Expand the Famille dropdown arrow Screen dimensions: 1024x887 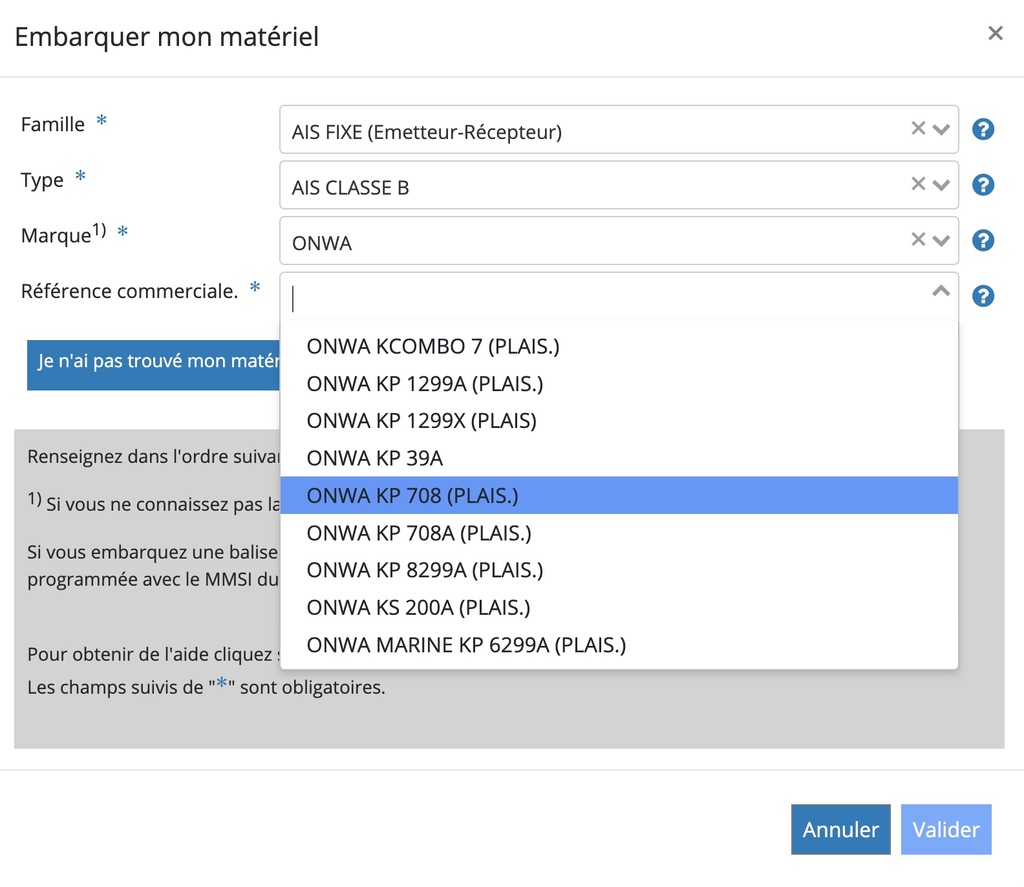tap(941, 129)
